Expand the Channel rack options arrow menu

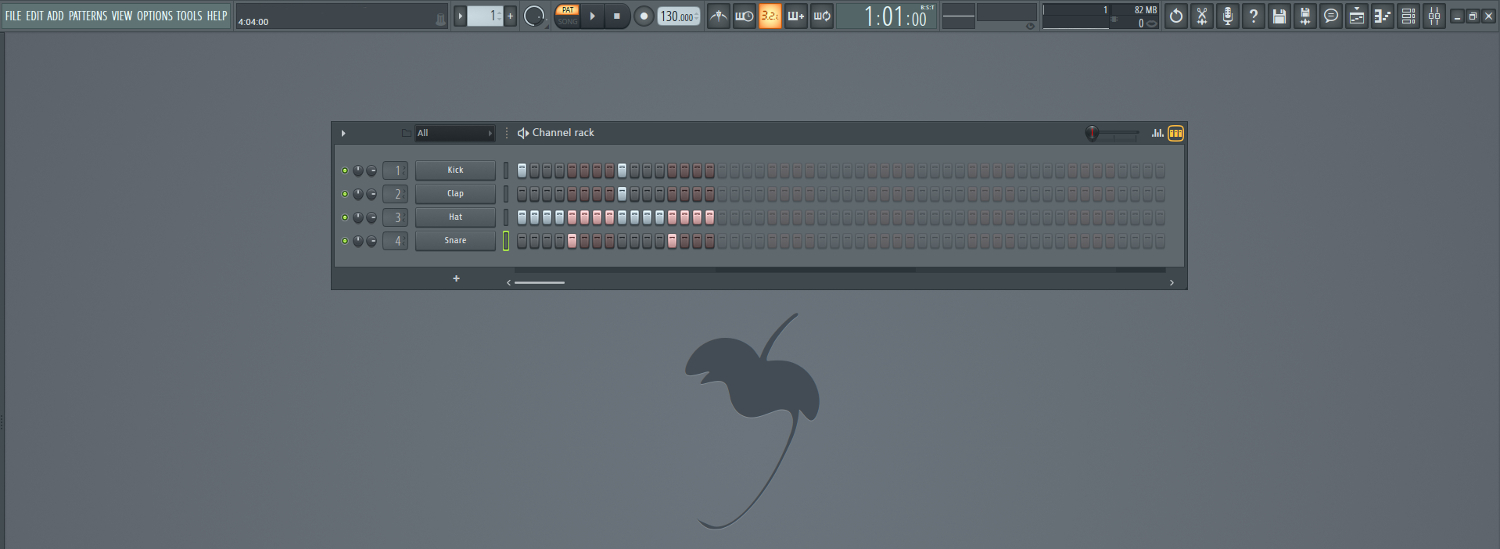click(x=343, y=133)
